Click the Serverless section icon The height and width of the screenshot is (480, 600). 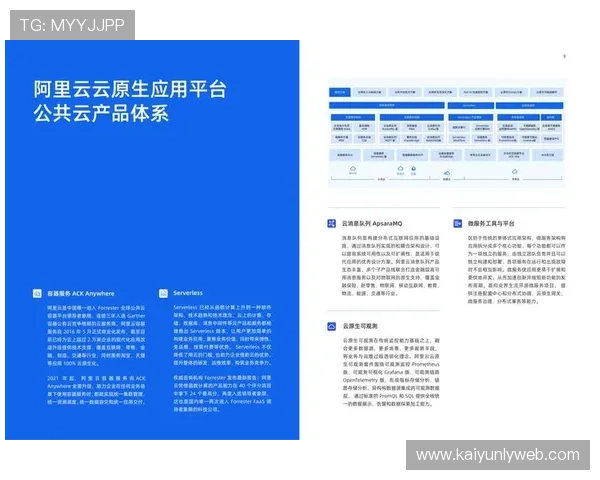163,293
